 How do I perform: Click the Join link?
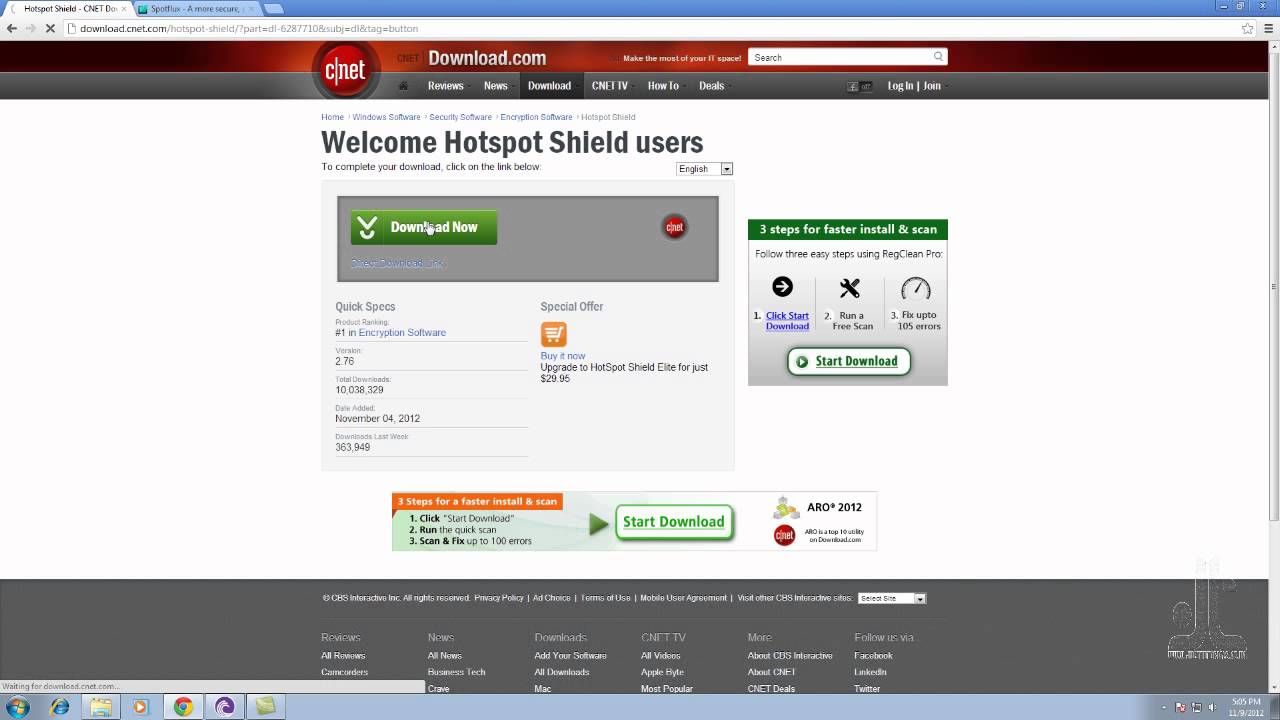(932, 86)
